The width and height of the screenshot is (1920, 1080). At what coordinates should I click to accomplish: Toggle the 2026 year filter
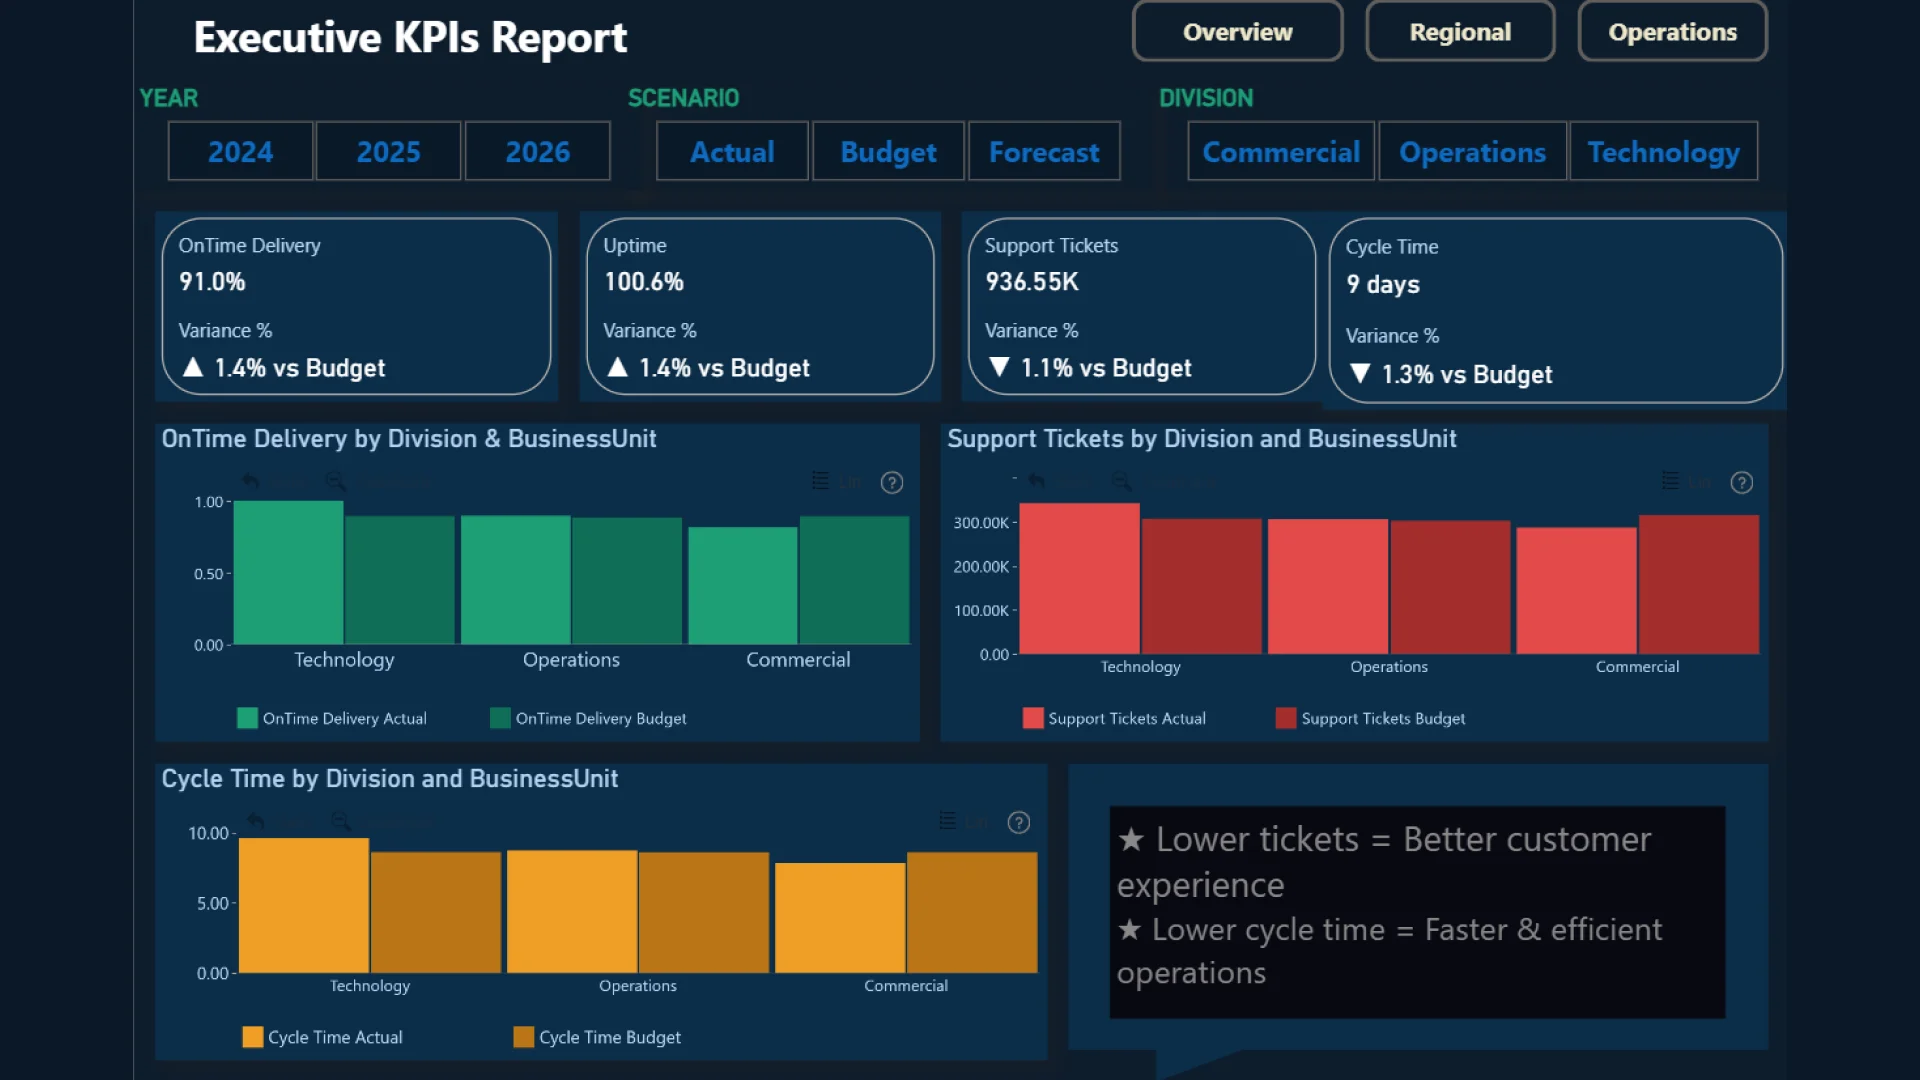537,152
